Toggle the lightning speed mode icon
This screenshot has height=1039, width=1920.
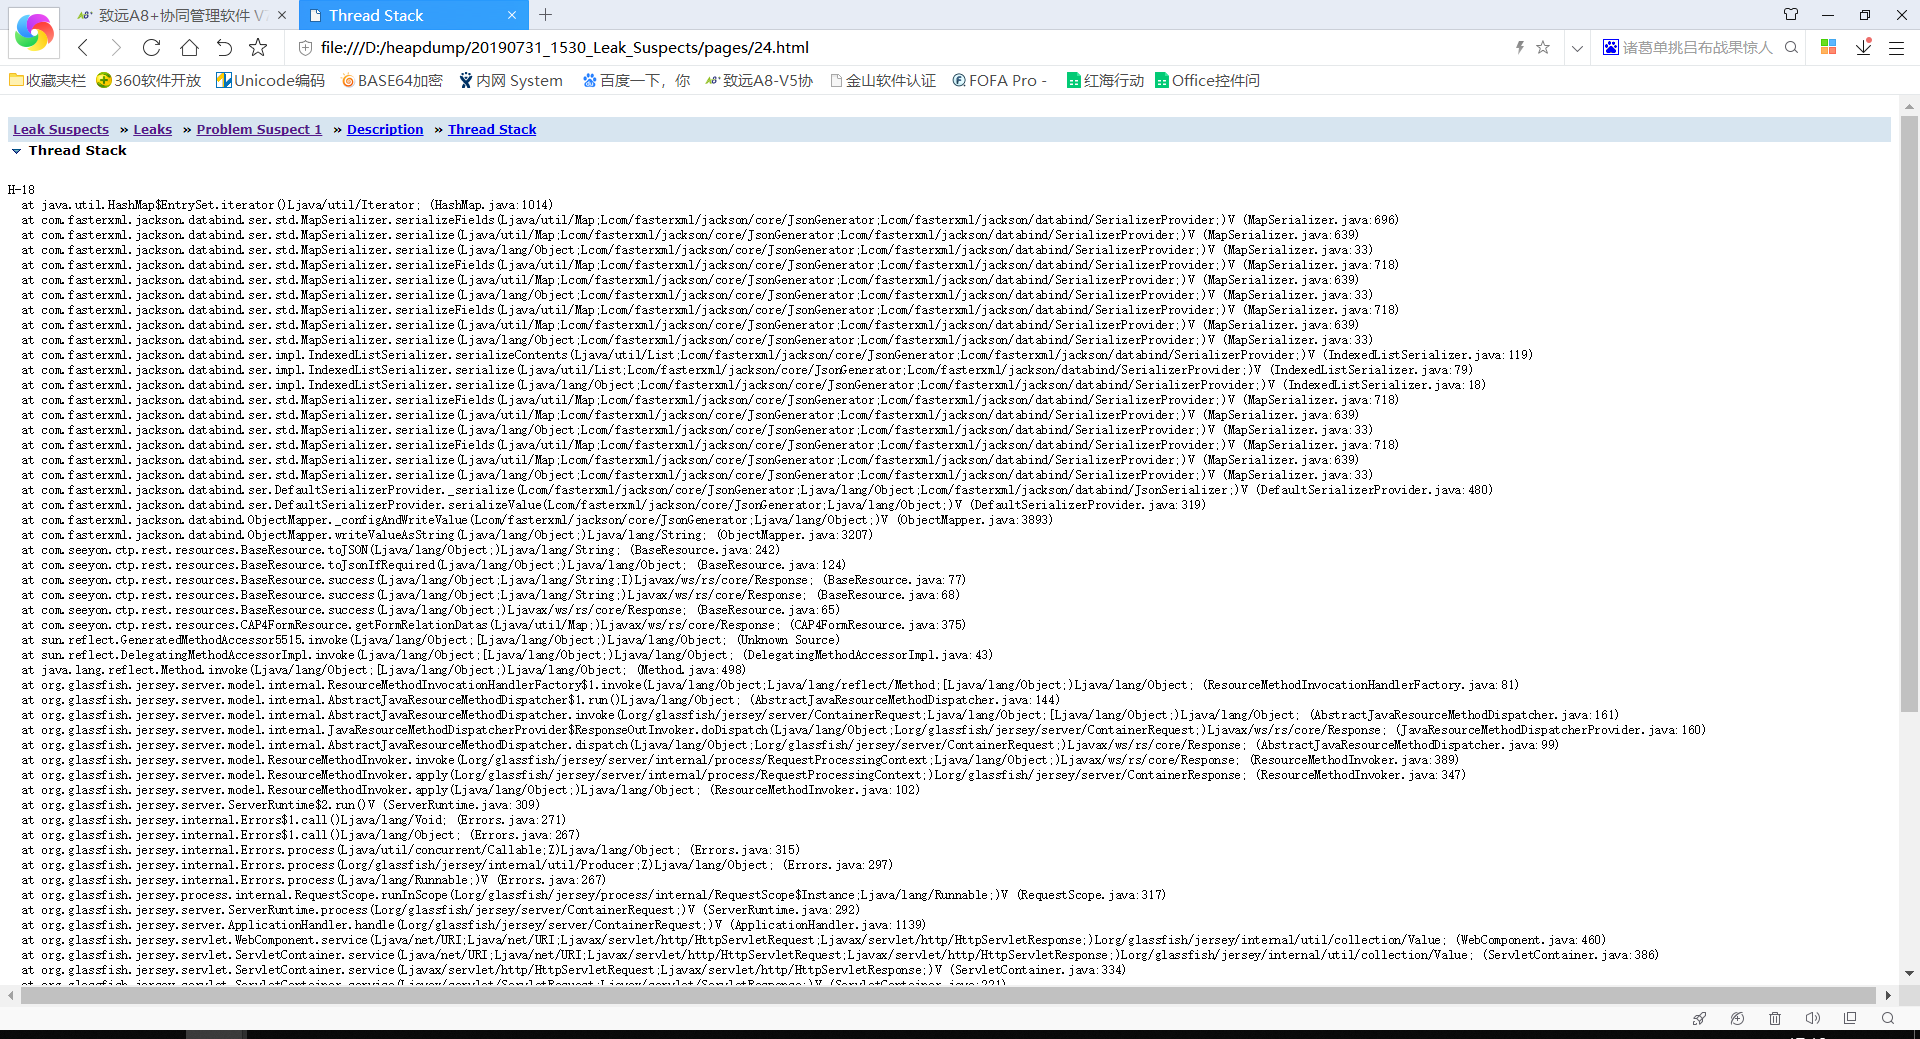[x=1520, y=47]
